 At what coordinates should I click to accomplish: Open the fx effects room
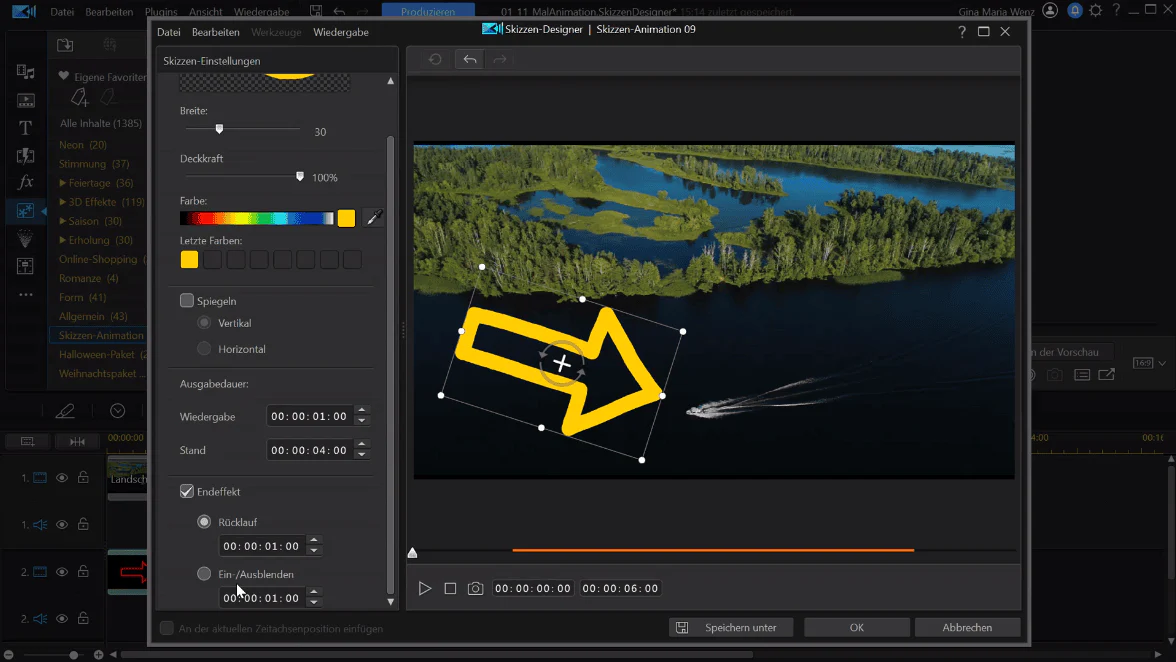point(25,182)
